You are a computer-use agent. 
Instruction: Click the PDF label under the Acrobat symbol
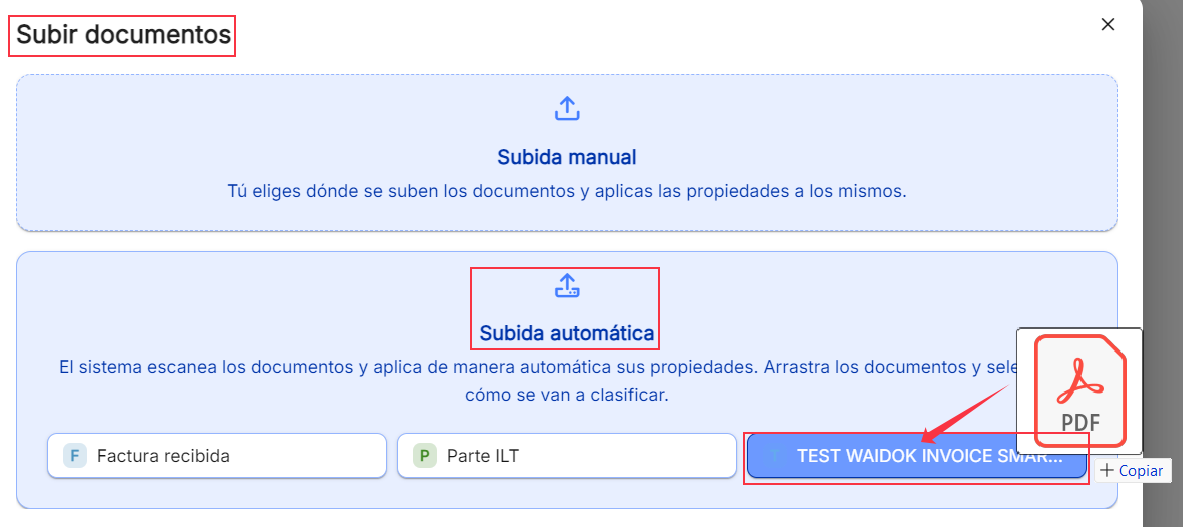pos(1080,421)
